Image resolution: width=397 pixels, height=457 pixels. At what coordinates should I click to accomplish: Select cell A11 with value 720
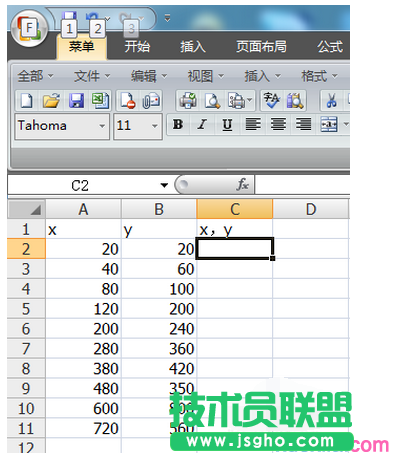[83, 428]
